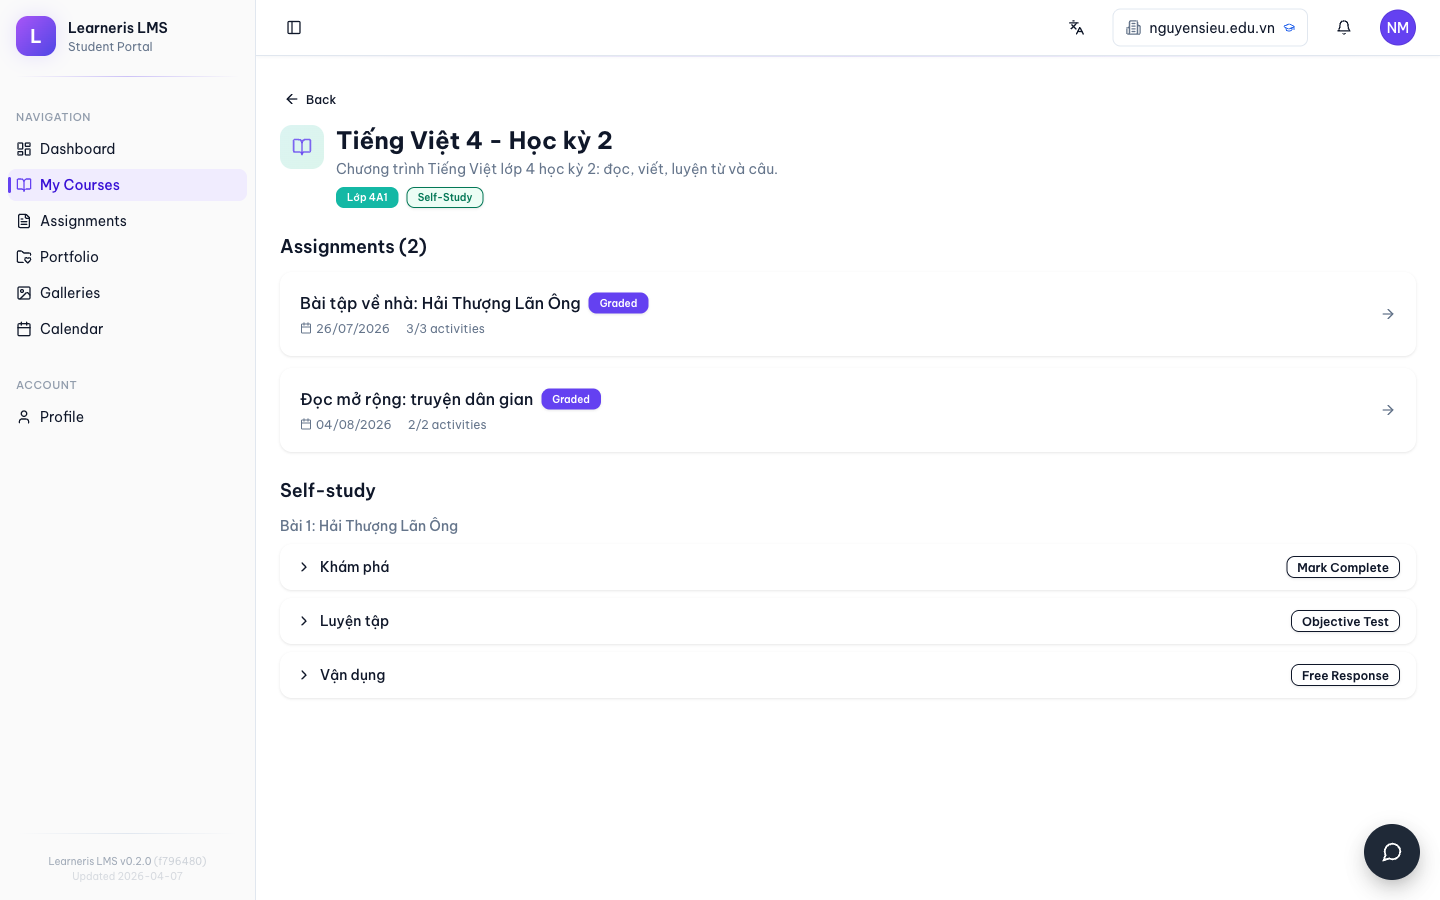Go to Dashboard in navigation
The height and width of the screenshot is (900, 1440).
pyautogui.click(x=127, y=149)
